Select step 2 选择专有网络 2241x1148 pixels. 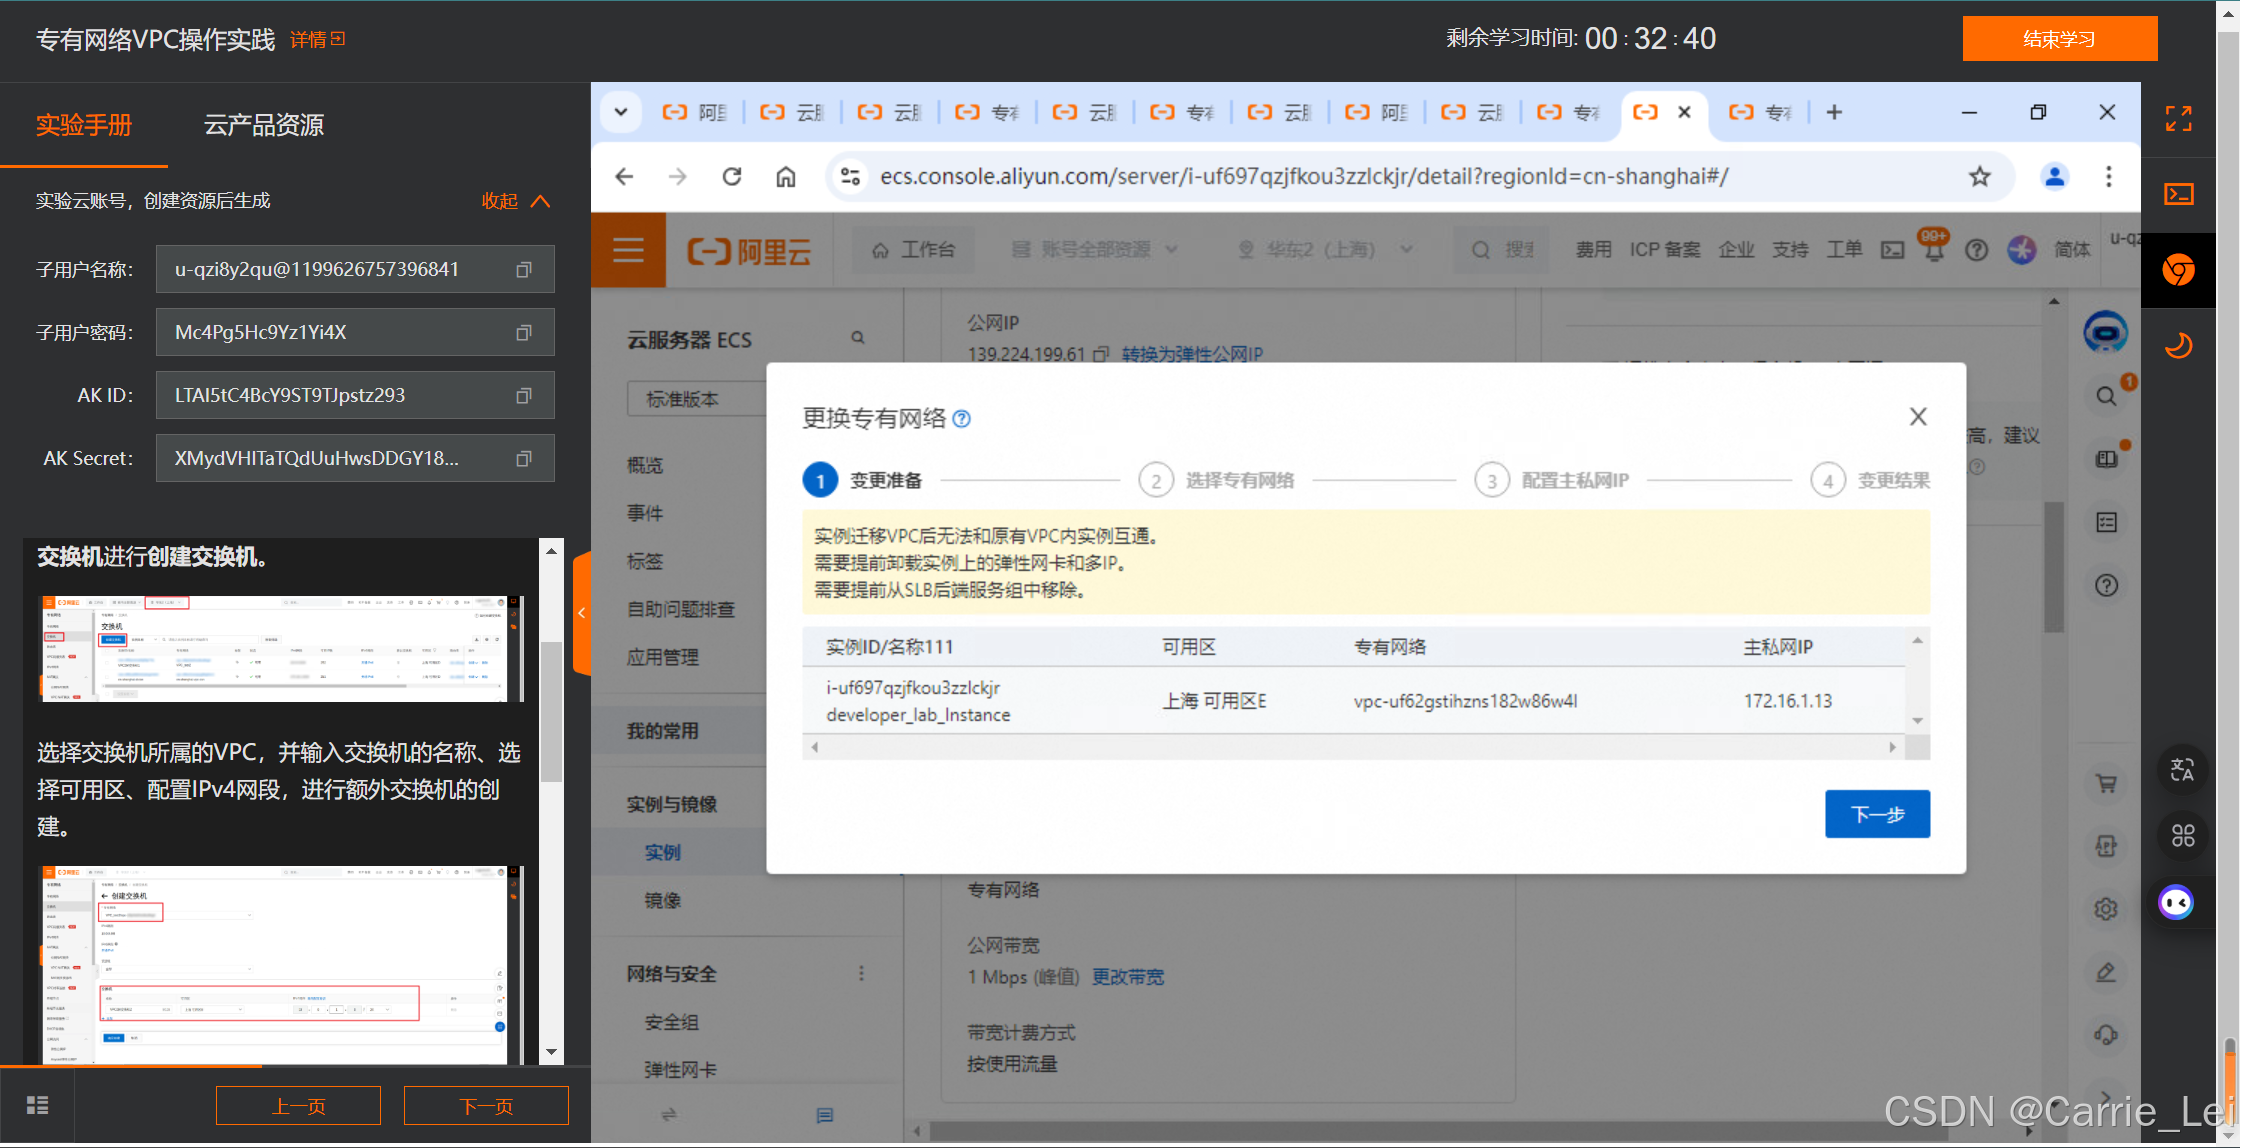point(1216,481)
